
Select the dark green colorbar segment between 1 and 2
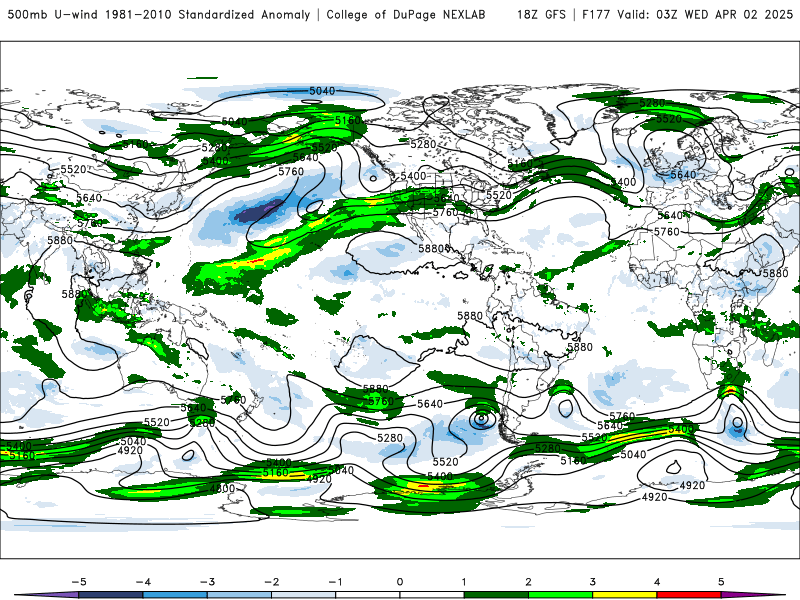pos(496,595)
